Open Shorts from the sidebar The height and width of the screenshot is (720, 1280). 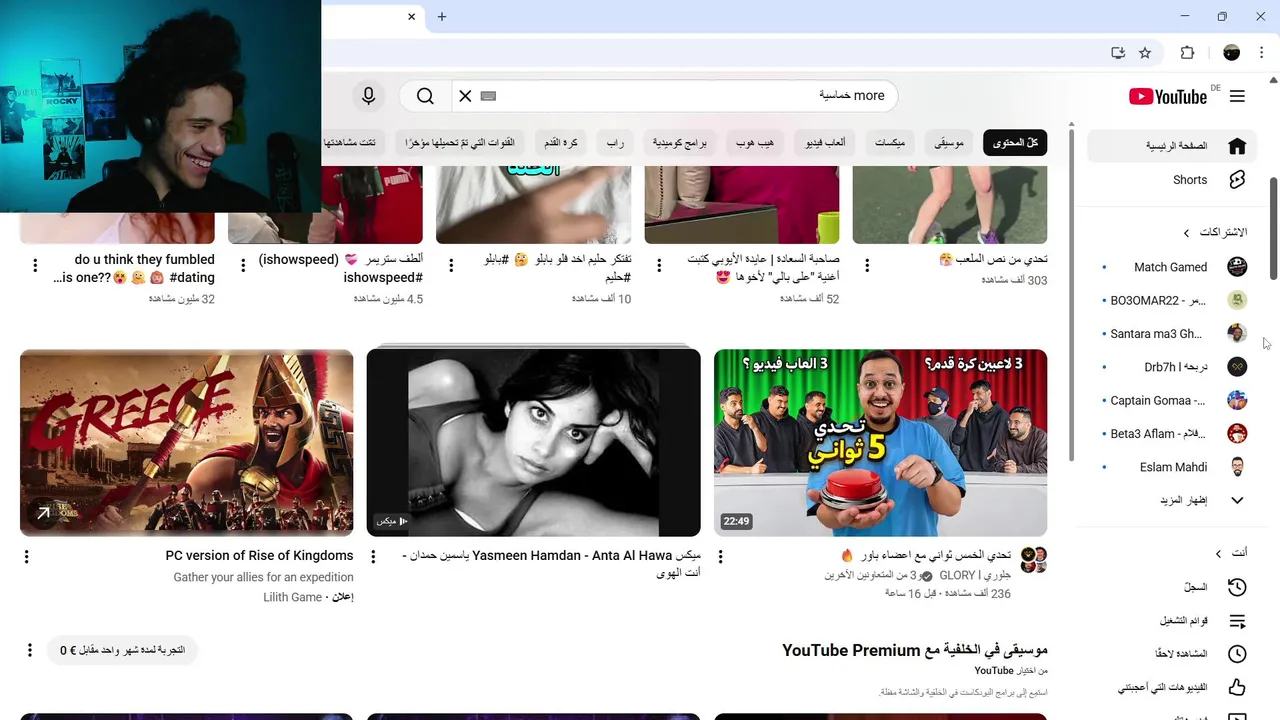point(1172,180)
